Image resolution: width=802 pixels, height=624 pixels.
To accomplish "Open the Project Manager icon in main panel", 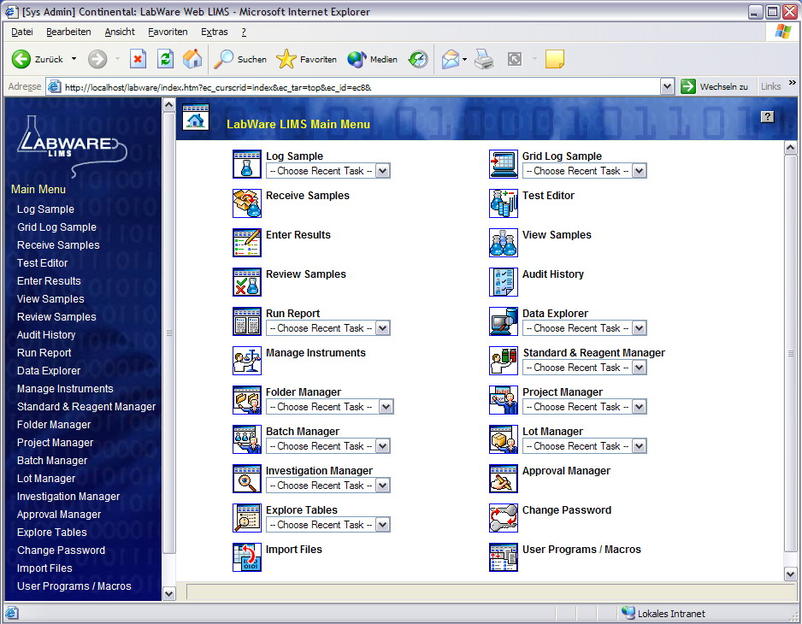I will [503, 400].
